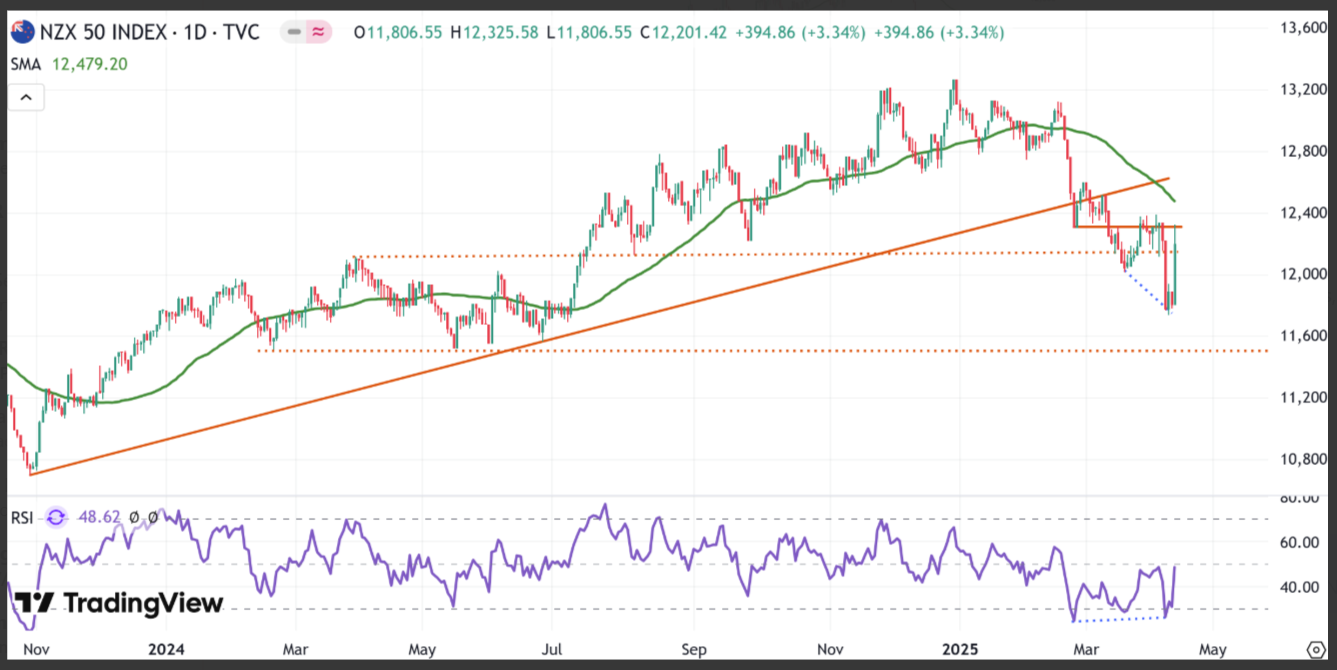Click the close price C12,201.42

682,33
